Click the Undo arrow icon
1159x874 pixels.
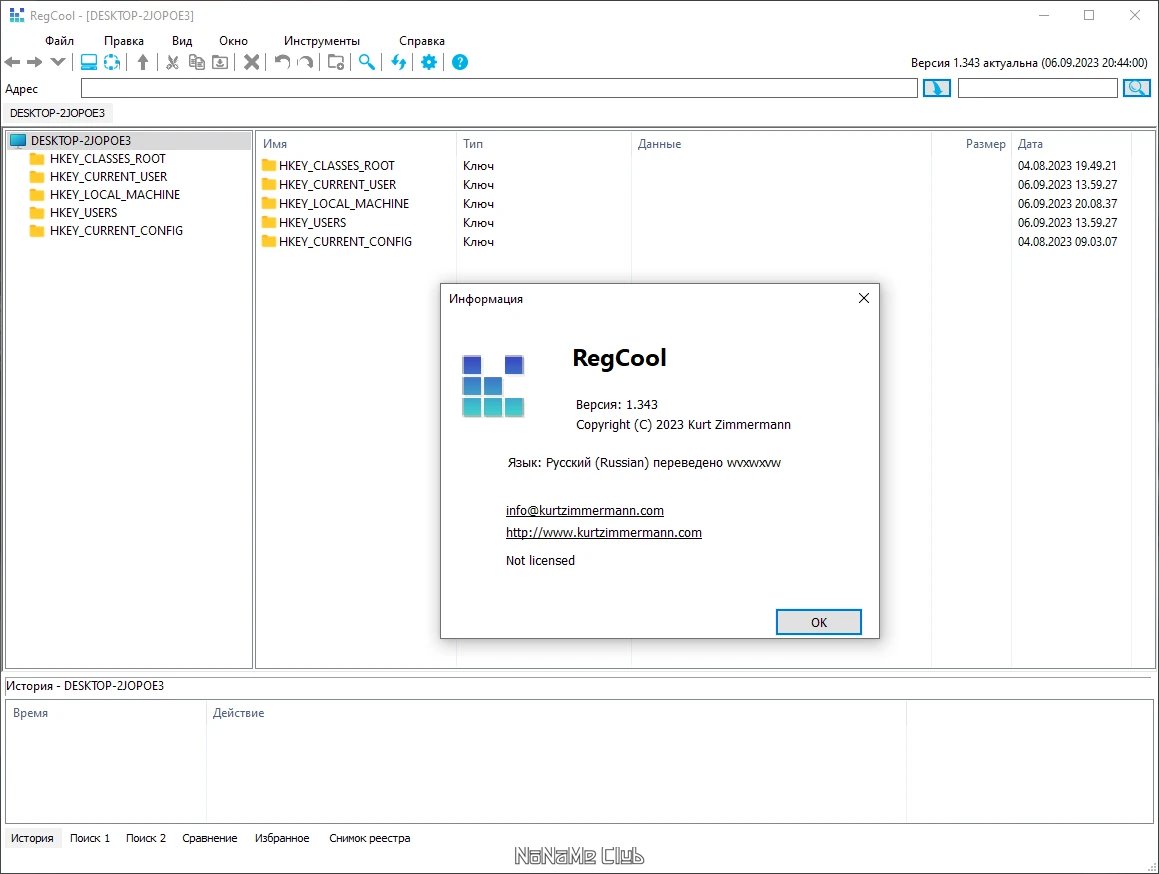282,62
